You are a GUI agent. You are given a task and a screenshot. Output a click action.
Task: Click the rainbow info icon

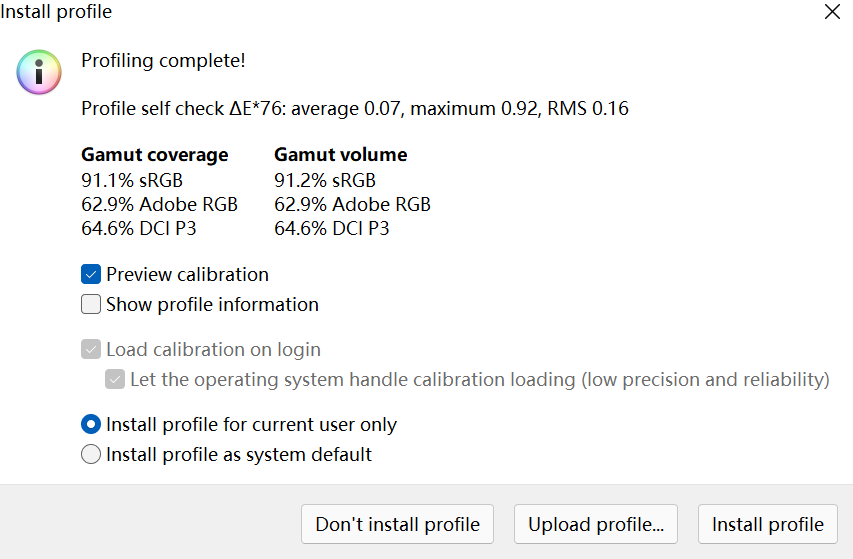tap(39, 72)
